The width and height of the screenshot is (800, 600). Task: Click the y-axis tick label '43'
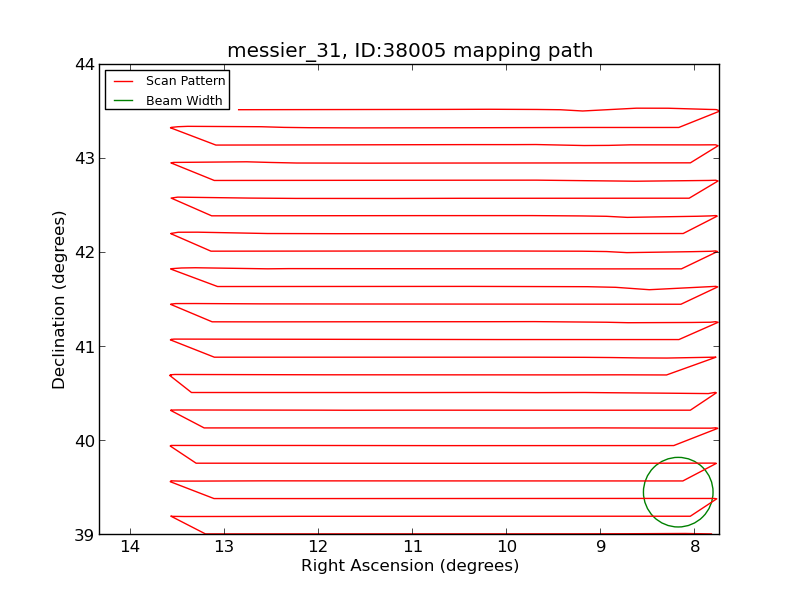click(x=85, y=159)
